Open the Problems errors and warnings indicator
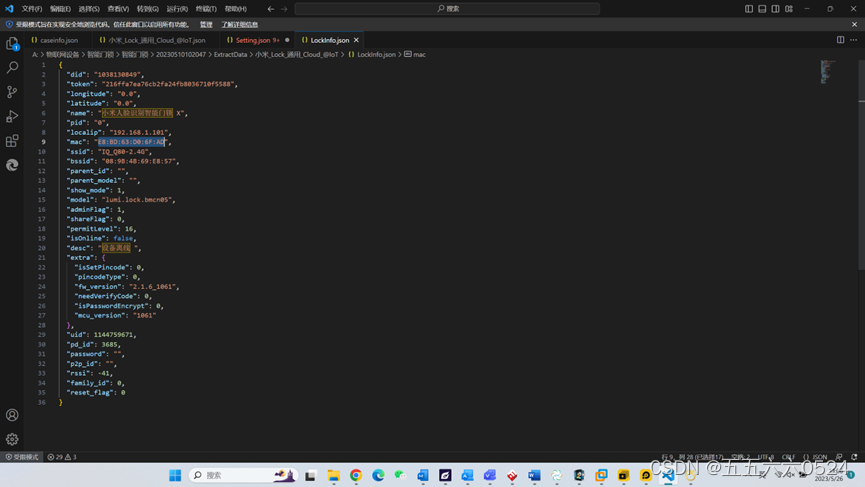 point(62,457)
